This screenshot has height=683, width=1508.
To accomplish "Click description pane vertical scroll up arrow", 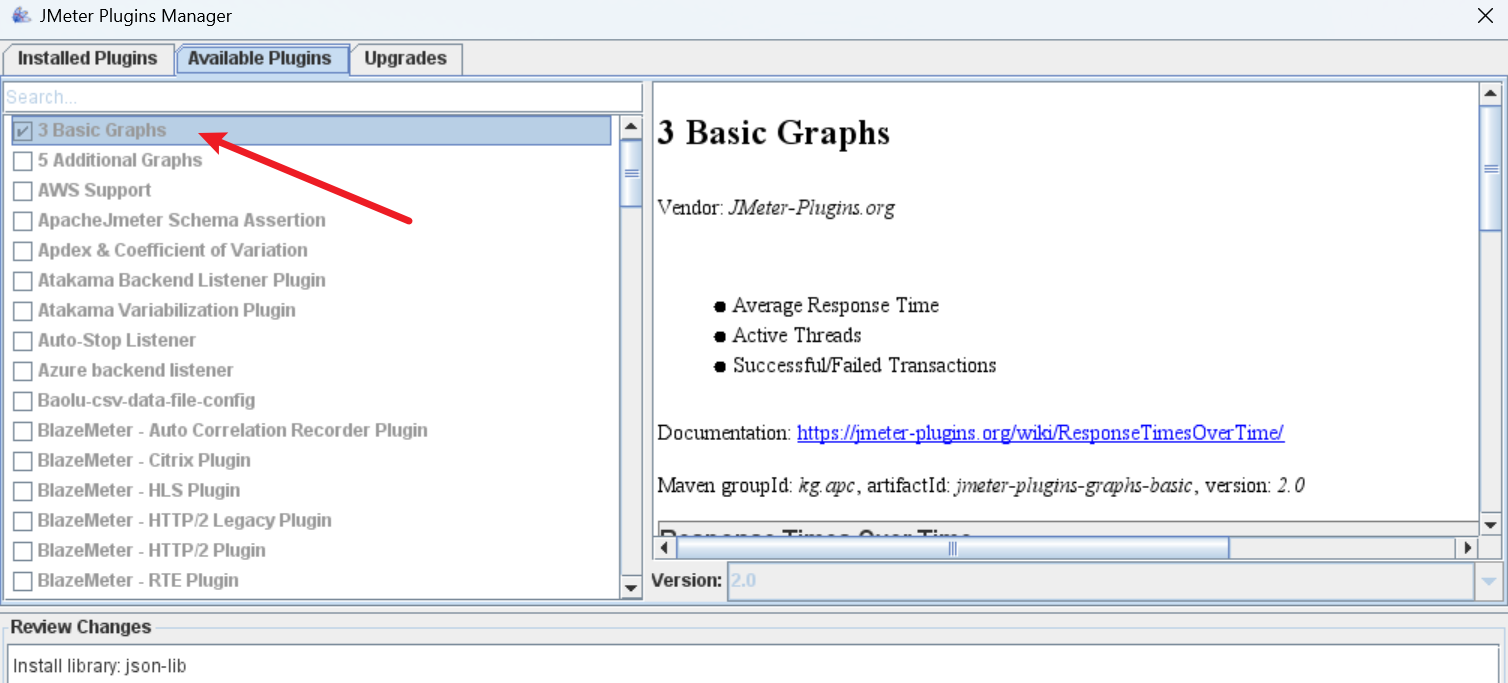I will pos(1490,94).
